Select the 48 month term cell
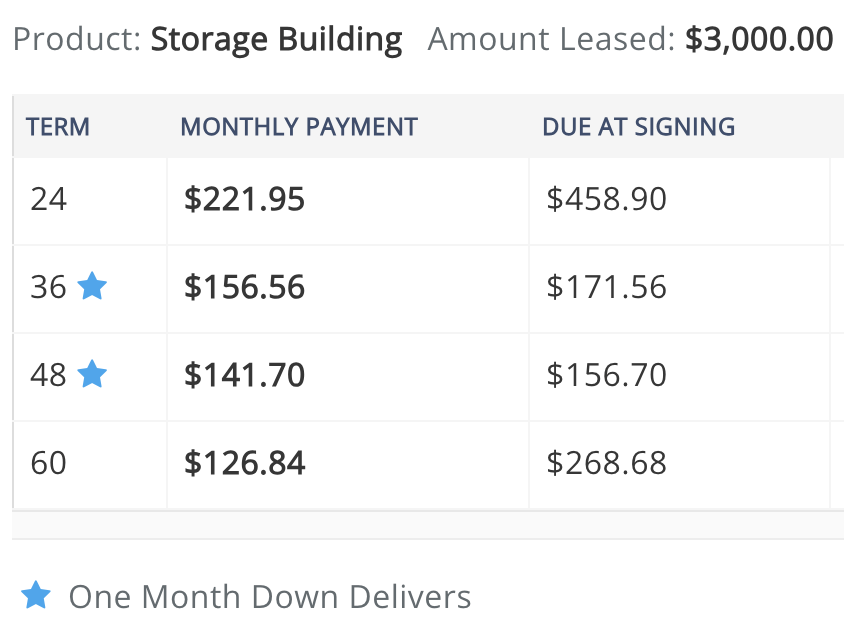 [90, 377]
